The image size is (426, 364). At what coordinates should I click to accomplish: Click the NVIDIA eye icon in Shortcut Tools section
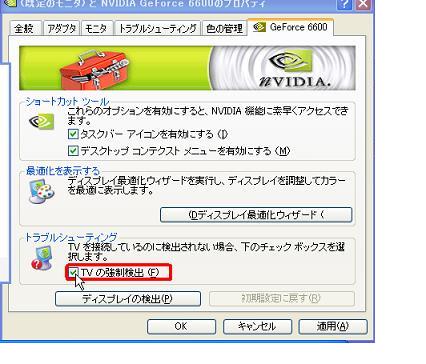(41, 121)
